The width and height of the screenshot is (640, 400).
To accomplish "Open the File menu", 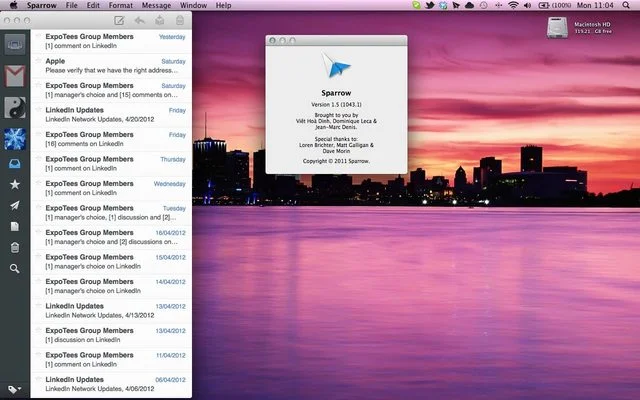I will coord(71,5).
